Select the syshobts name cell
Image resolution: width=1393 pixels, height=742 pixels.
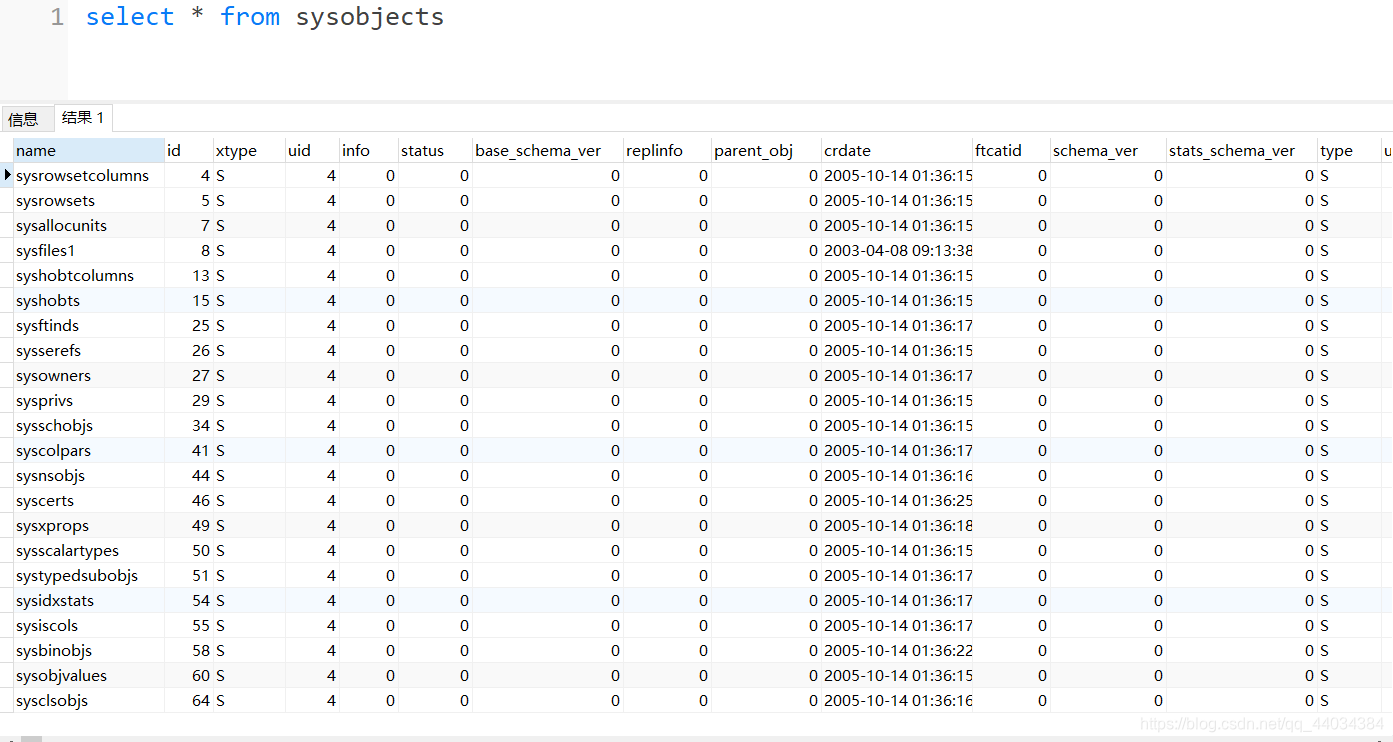tap(89, 300)
